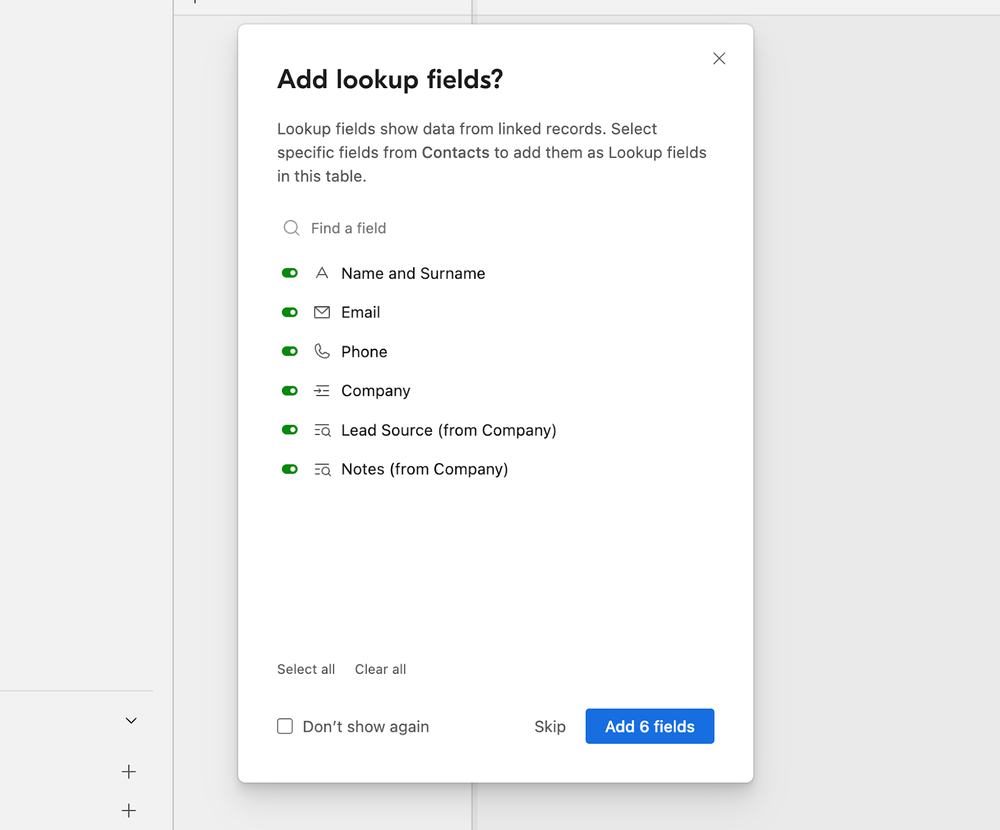Click the Notes lookup field icon

tap(321, 468)
